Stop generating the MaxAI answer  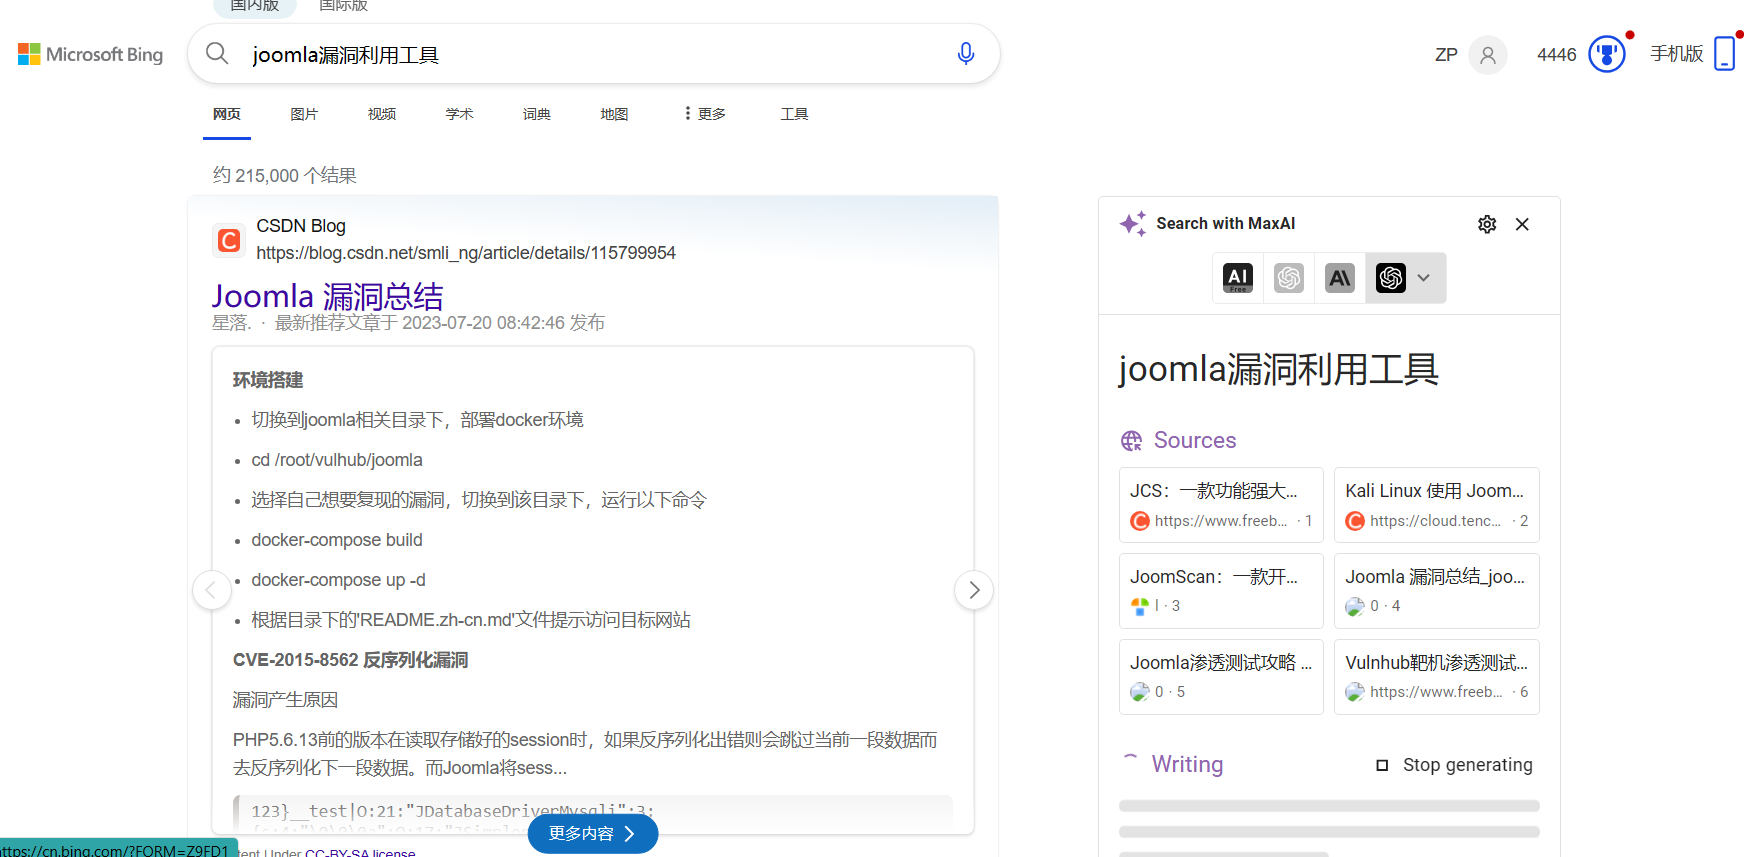(x=1454, y=765)
